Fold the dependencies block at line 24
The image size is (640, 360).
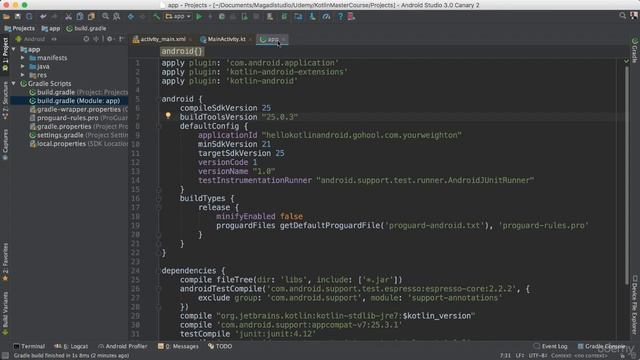[158, 271]
